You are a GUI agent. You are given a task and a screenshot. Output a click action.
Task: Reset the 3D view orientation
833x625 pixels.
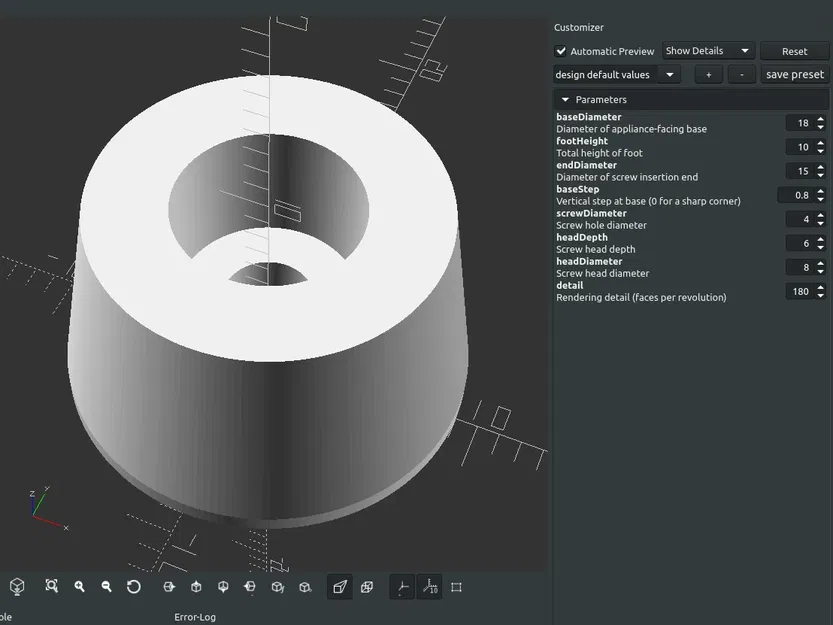(x=134, y=587)
